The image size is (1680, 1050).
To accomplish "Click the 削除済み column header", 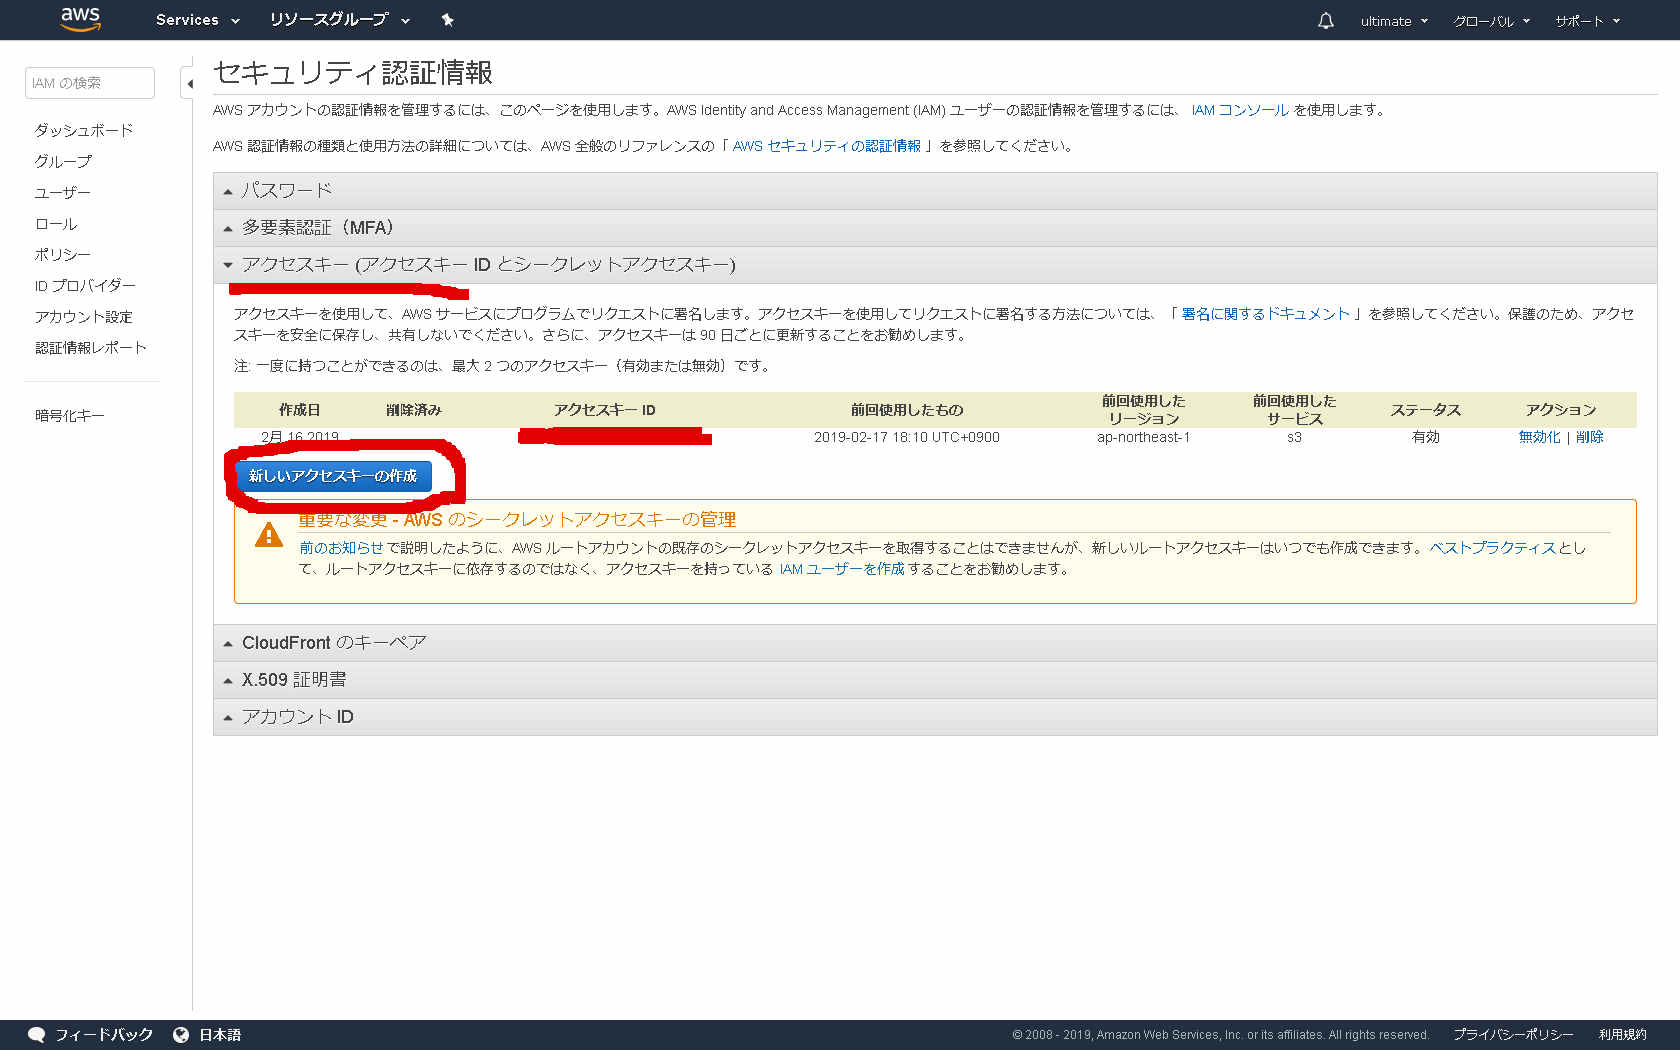I will point(414,410).
